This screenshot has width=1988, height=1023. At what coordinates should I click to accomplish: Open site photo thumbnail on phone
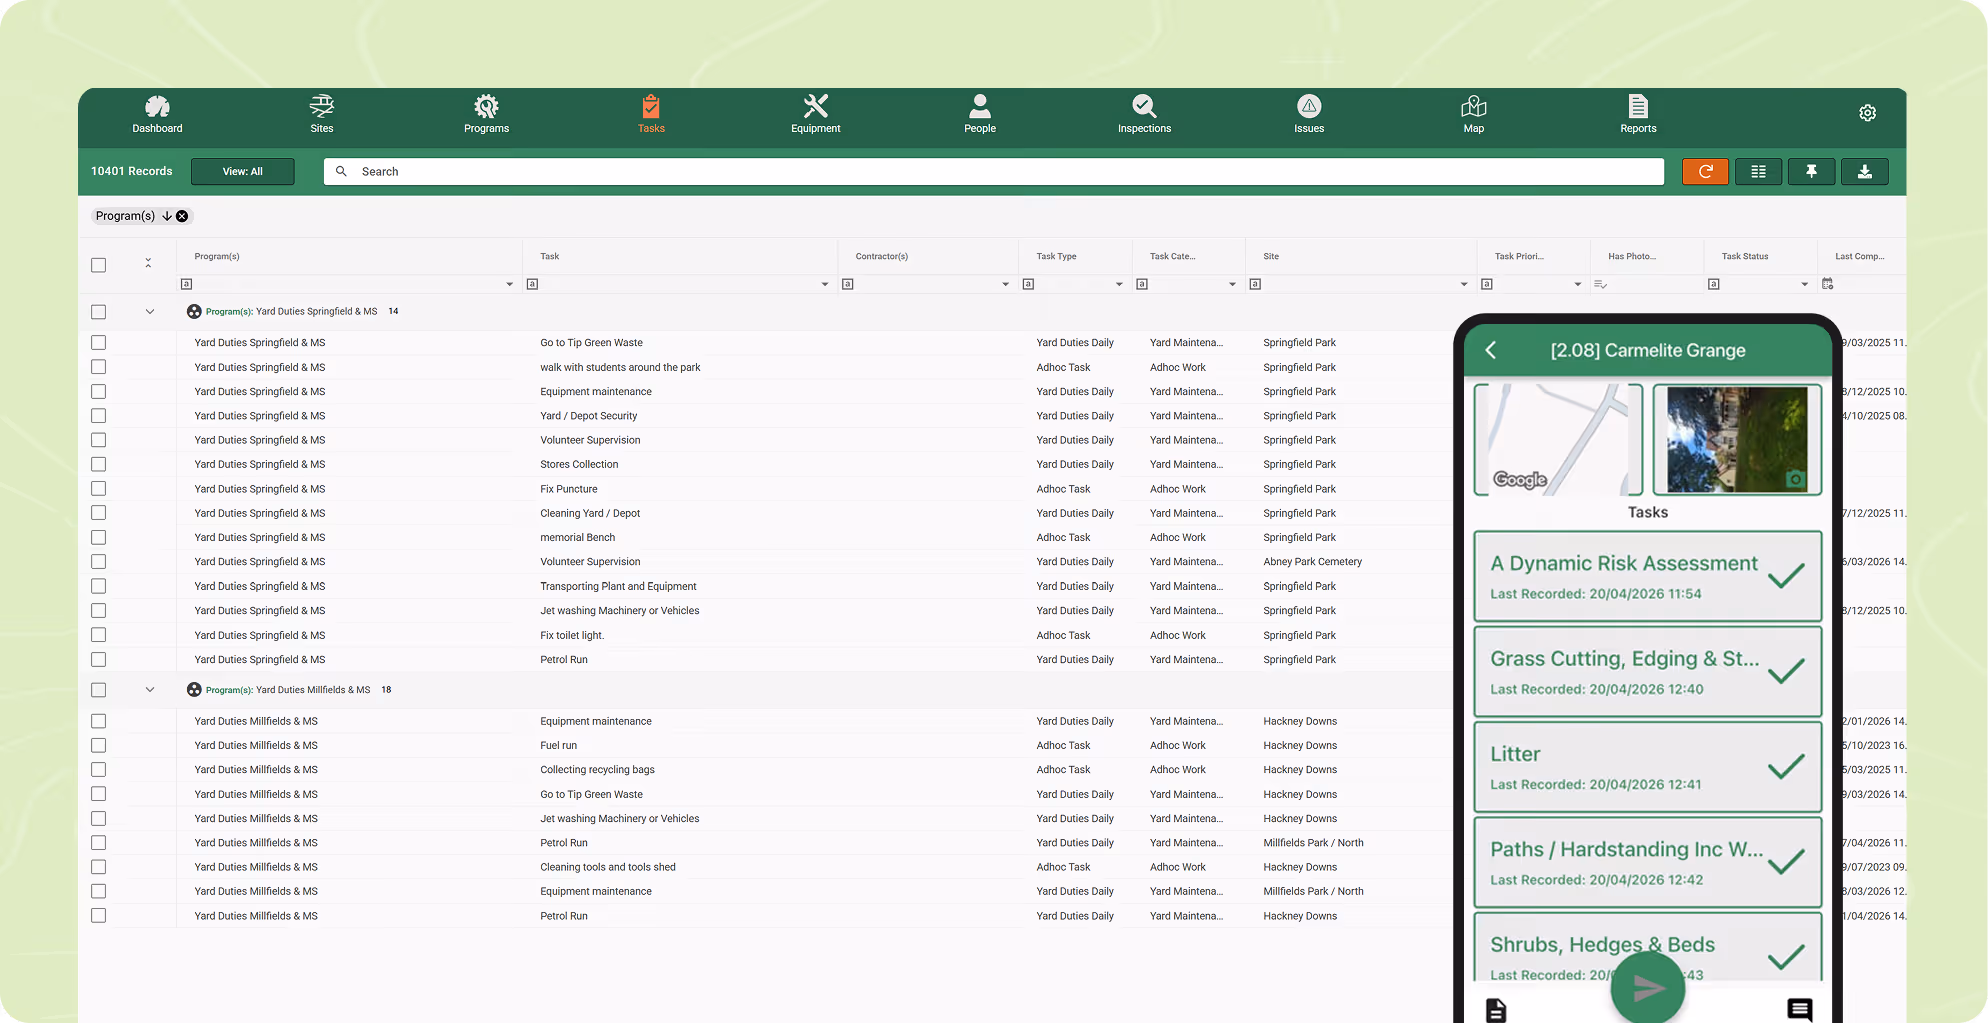[x=1737, y=439]
